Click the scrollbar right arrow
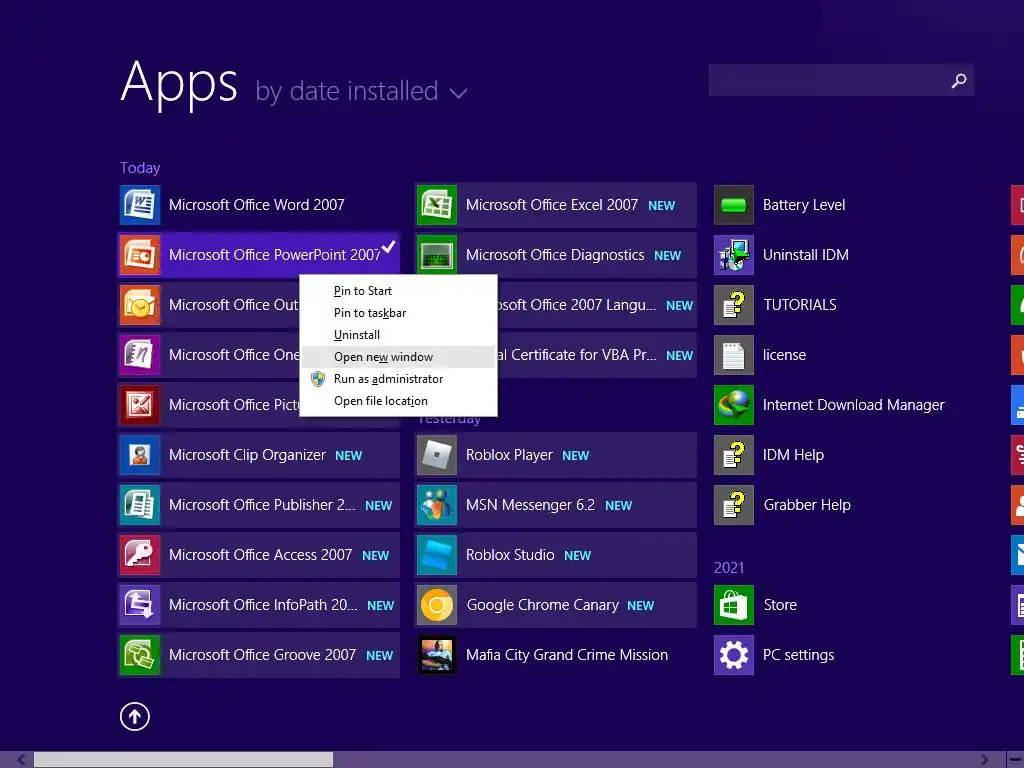Screen dimensions: 1024x768 (x=984, y=760)
